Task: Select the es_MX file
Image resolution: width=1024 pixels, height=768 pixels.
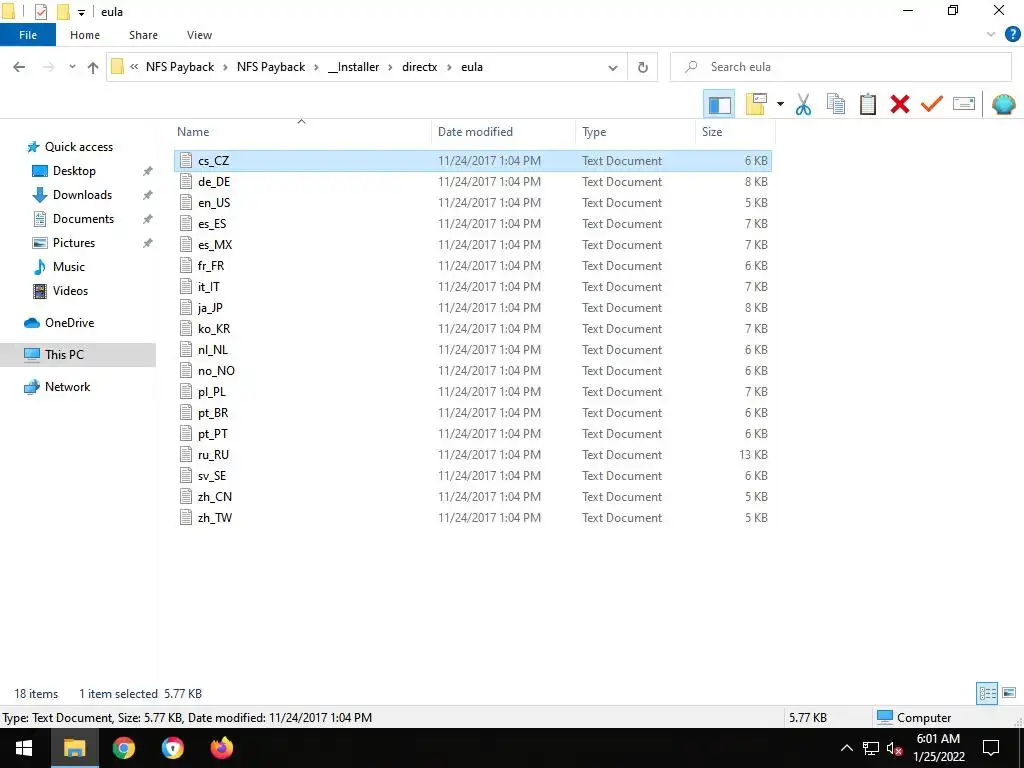Action: 473,245
